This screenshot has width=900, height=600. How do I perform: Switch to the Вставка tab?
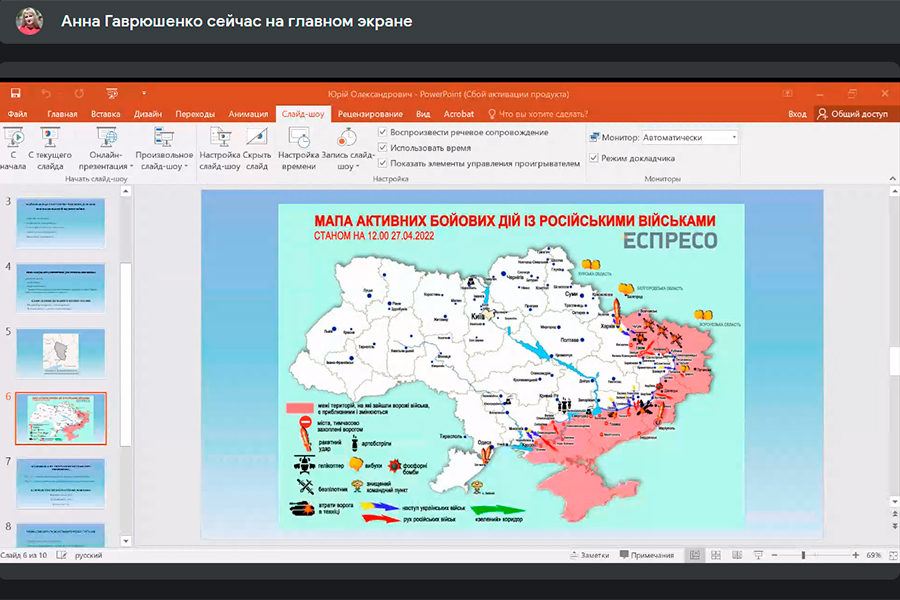point(105,114)
